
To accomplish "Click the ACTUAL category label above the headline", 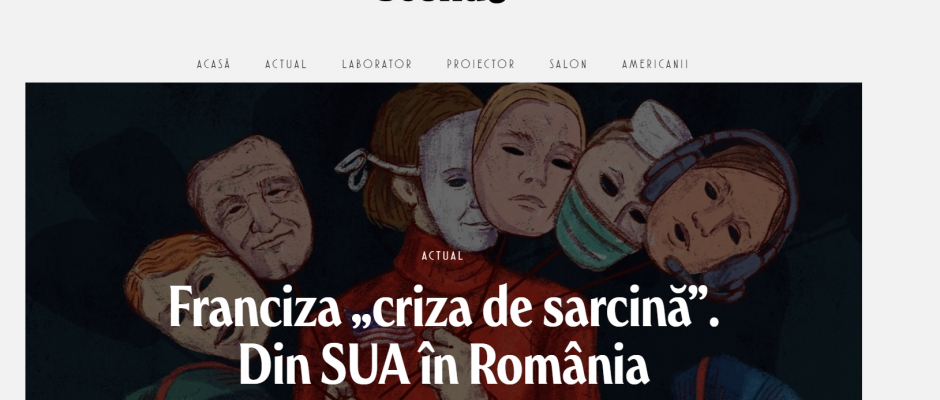I will pos(442,256).
